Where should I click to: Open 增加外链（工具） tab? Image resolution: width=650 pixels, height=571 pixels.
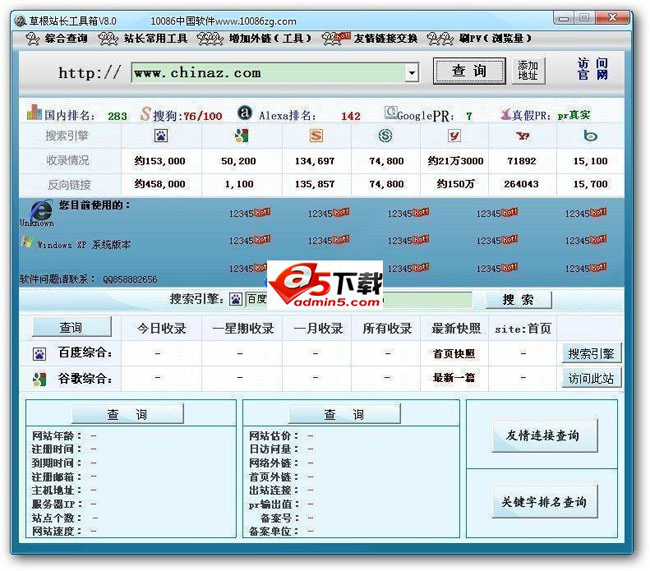pyautogui.click(x=254, y=39)
